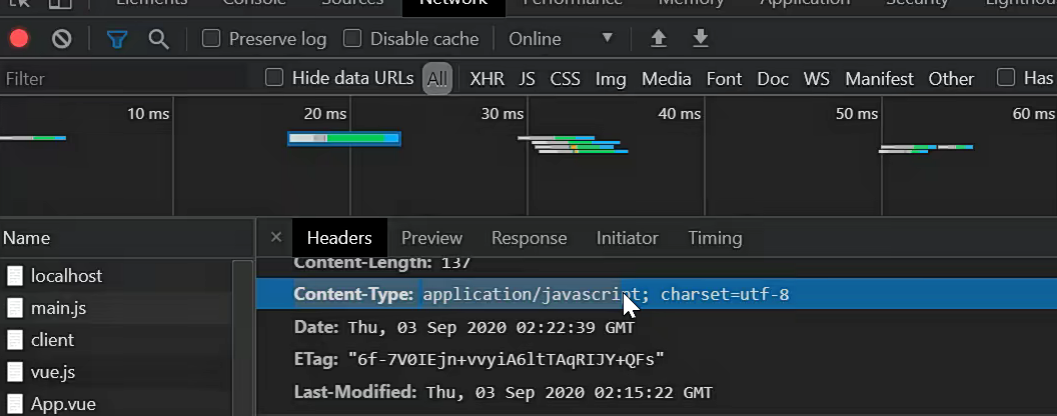Select the main.js file icon
The height and width of the screenshot is (416, 1057).
pos(15,308)
